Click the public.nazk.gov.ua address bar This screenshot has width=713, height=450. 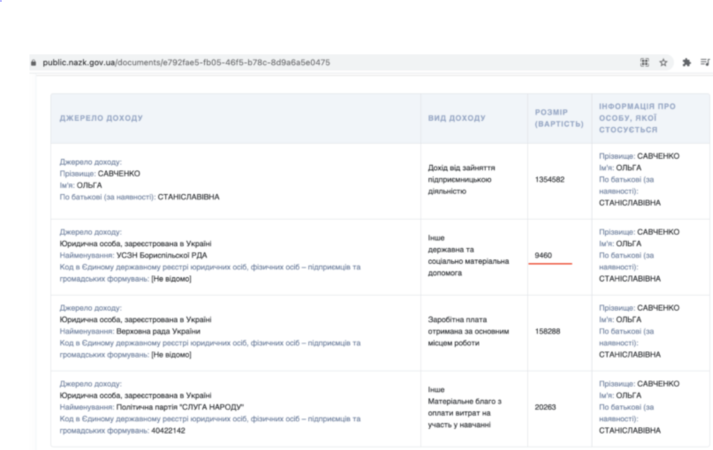tap(186, 62)
